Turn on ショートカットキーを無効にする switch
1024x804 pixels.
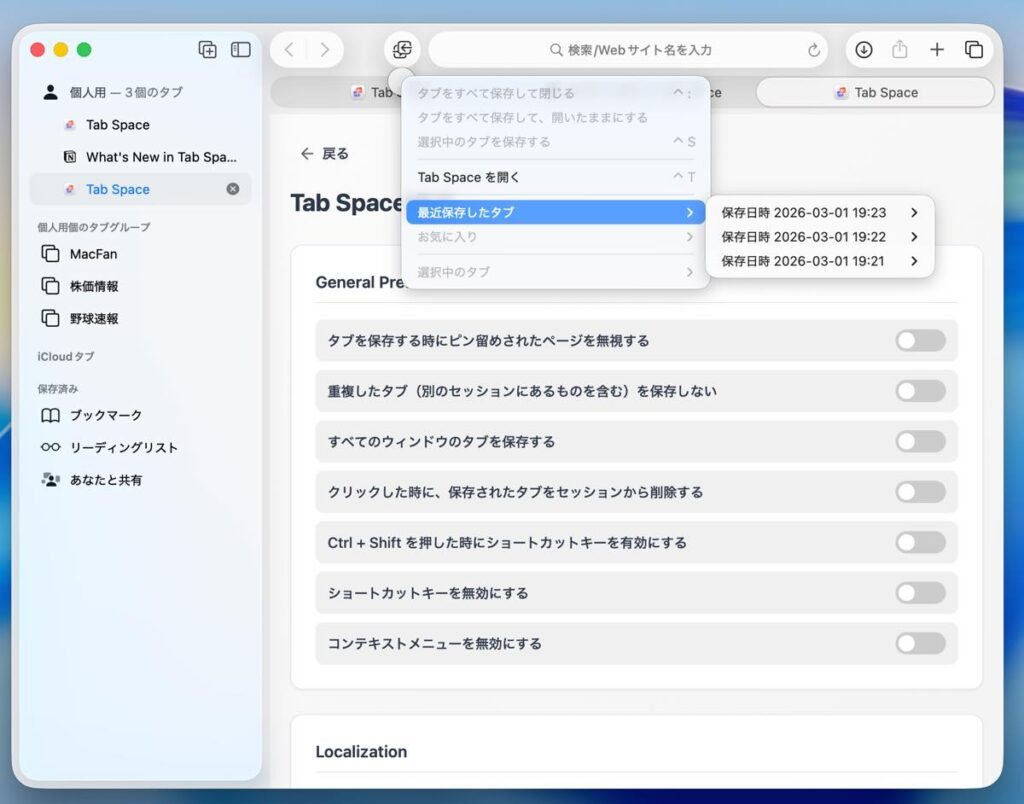pos(920,593)
